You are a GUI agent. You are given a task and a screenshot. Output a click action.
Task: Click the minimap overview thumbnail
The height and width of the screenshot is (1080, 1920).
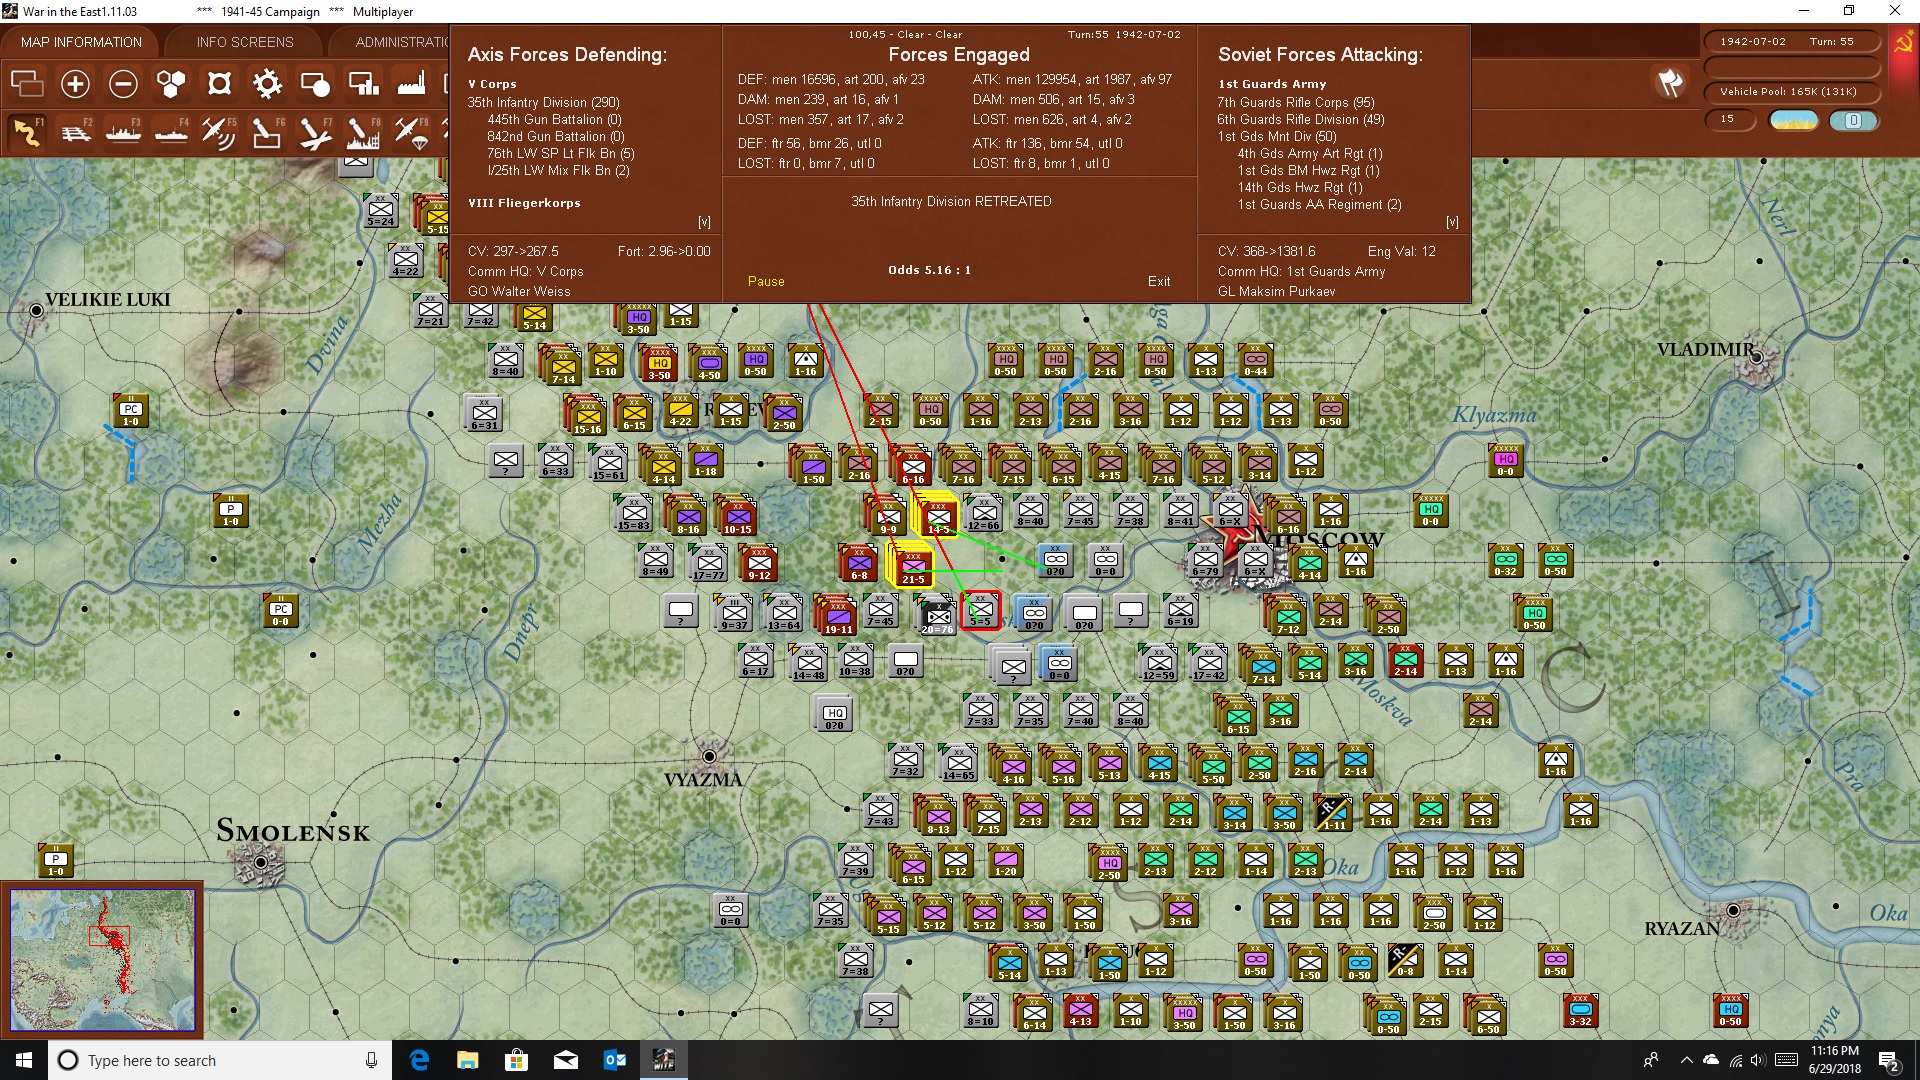coord(103,960)
